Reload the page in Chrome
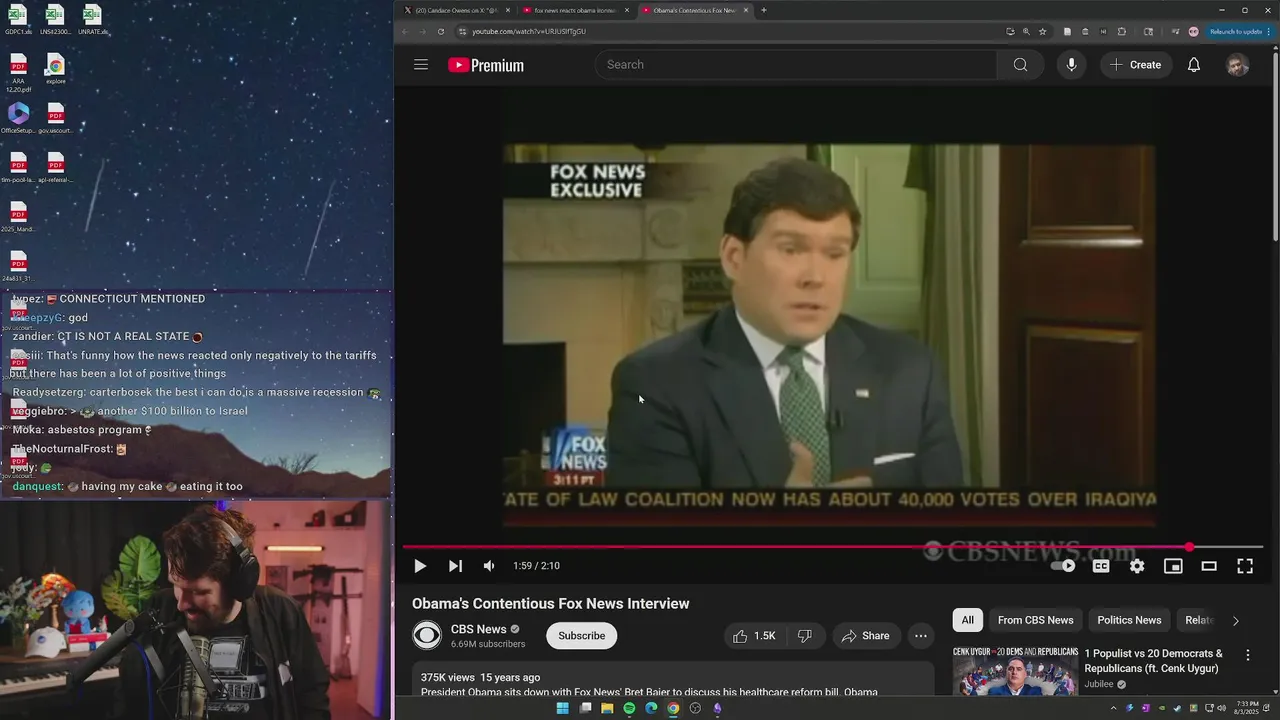This screenshot has height=720, width=1280. coord(441,31)
